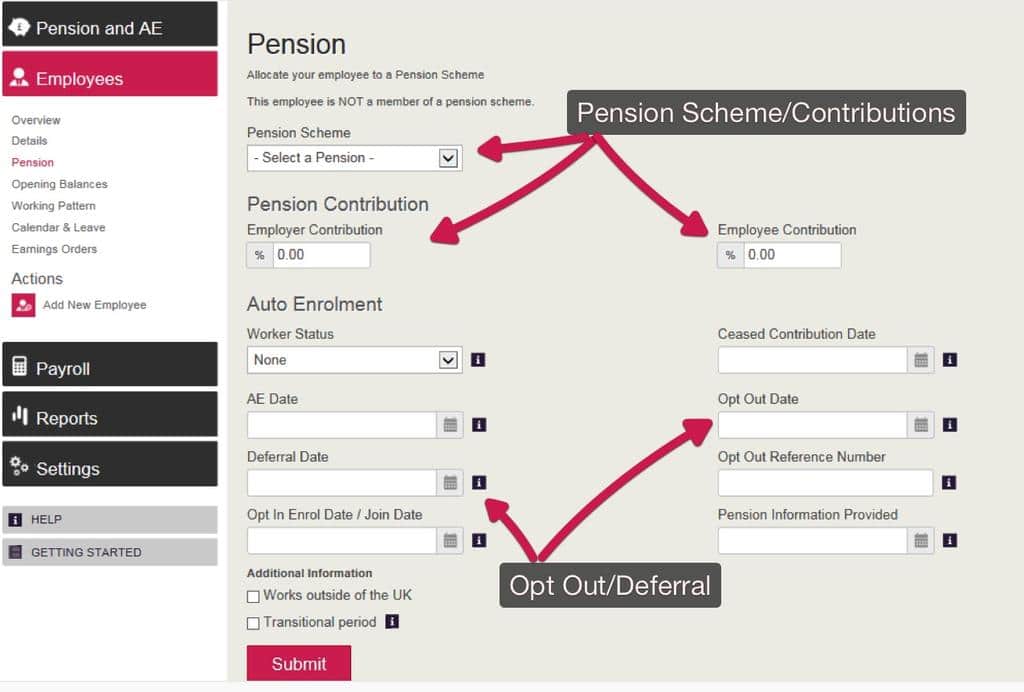Open calendar picker for AE Date
This screenshot has width=1024, height=692.
450,425
